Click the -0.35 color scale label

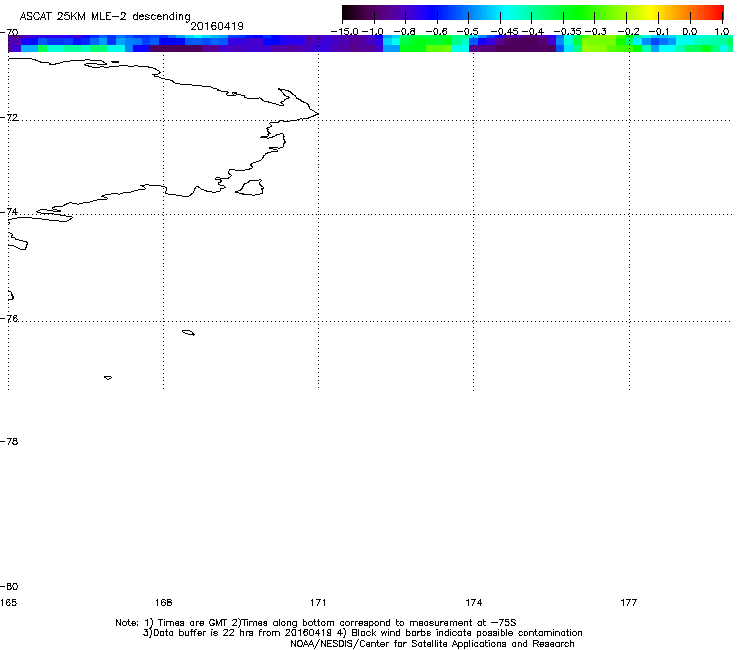(x=567, y=32)
